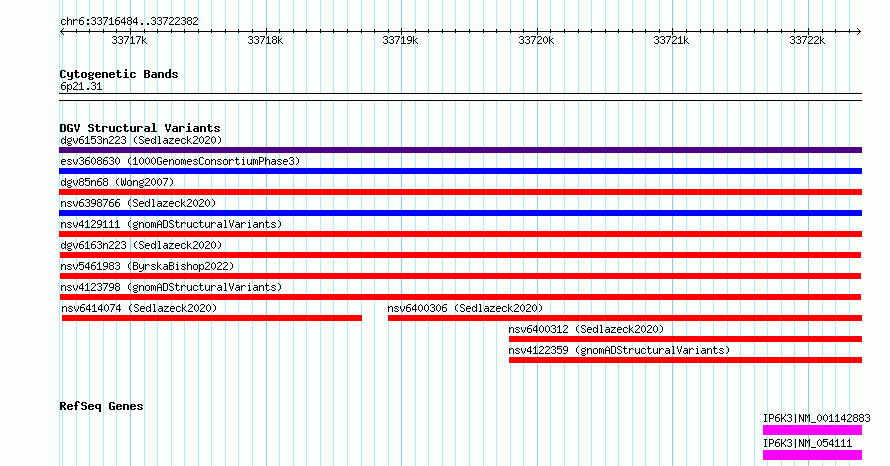The image size is (890, 466).
Task: Click the red dgv85n68 variant bar
Action: click(x=460, y=192)
